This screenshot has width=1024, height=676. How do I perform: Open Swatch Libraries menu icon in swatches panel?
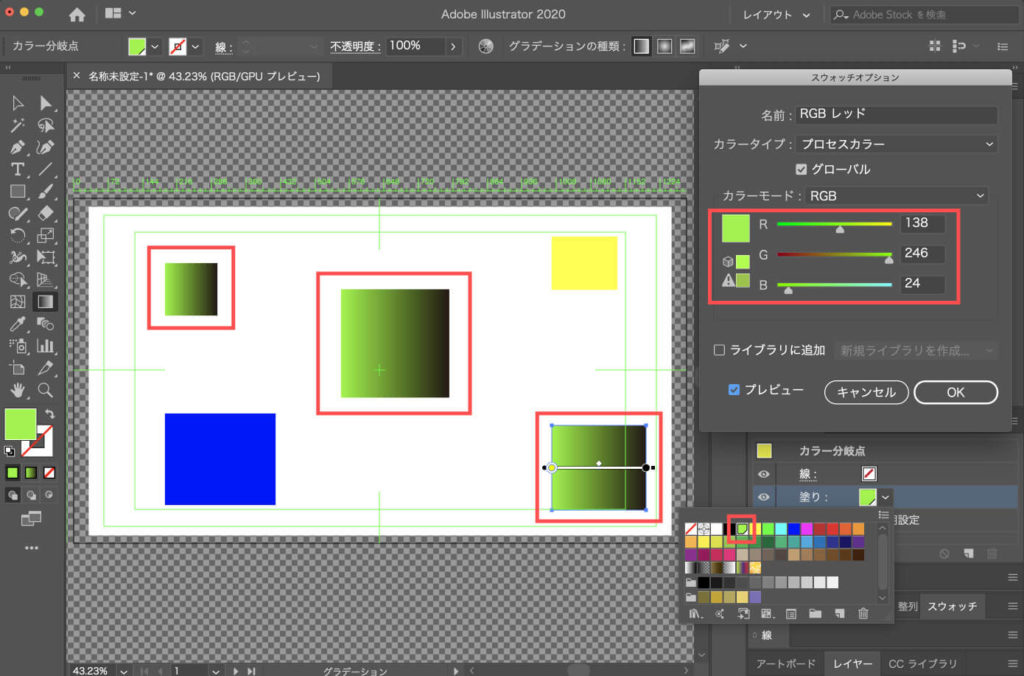pyautogui.click(x=696, y=614)
